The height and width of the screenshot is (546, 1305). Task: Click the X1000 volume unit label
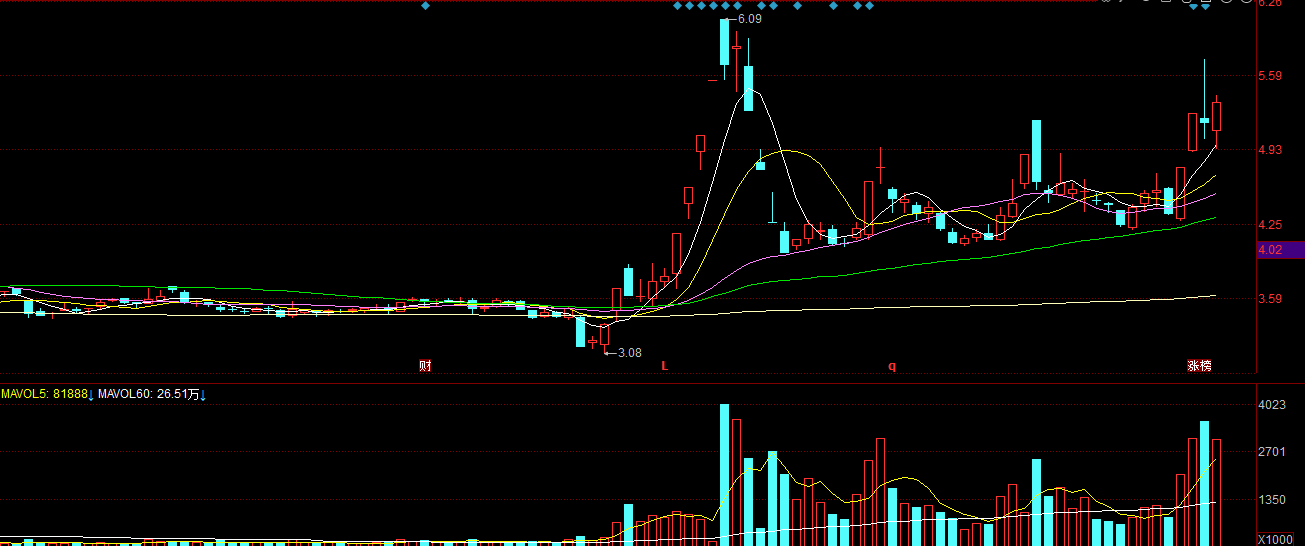(x=1274, y=540)
